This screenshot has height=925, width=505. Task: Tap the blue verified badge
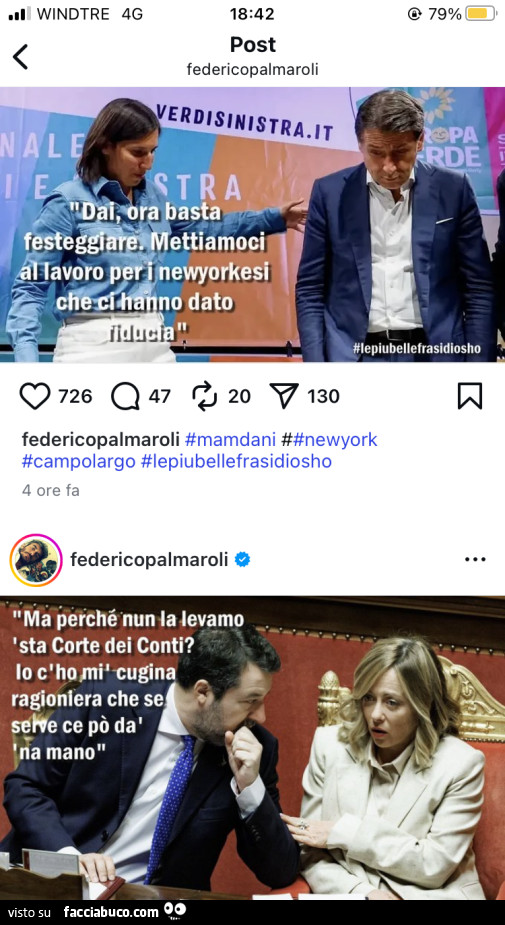click(242, 559)
